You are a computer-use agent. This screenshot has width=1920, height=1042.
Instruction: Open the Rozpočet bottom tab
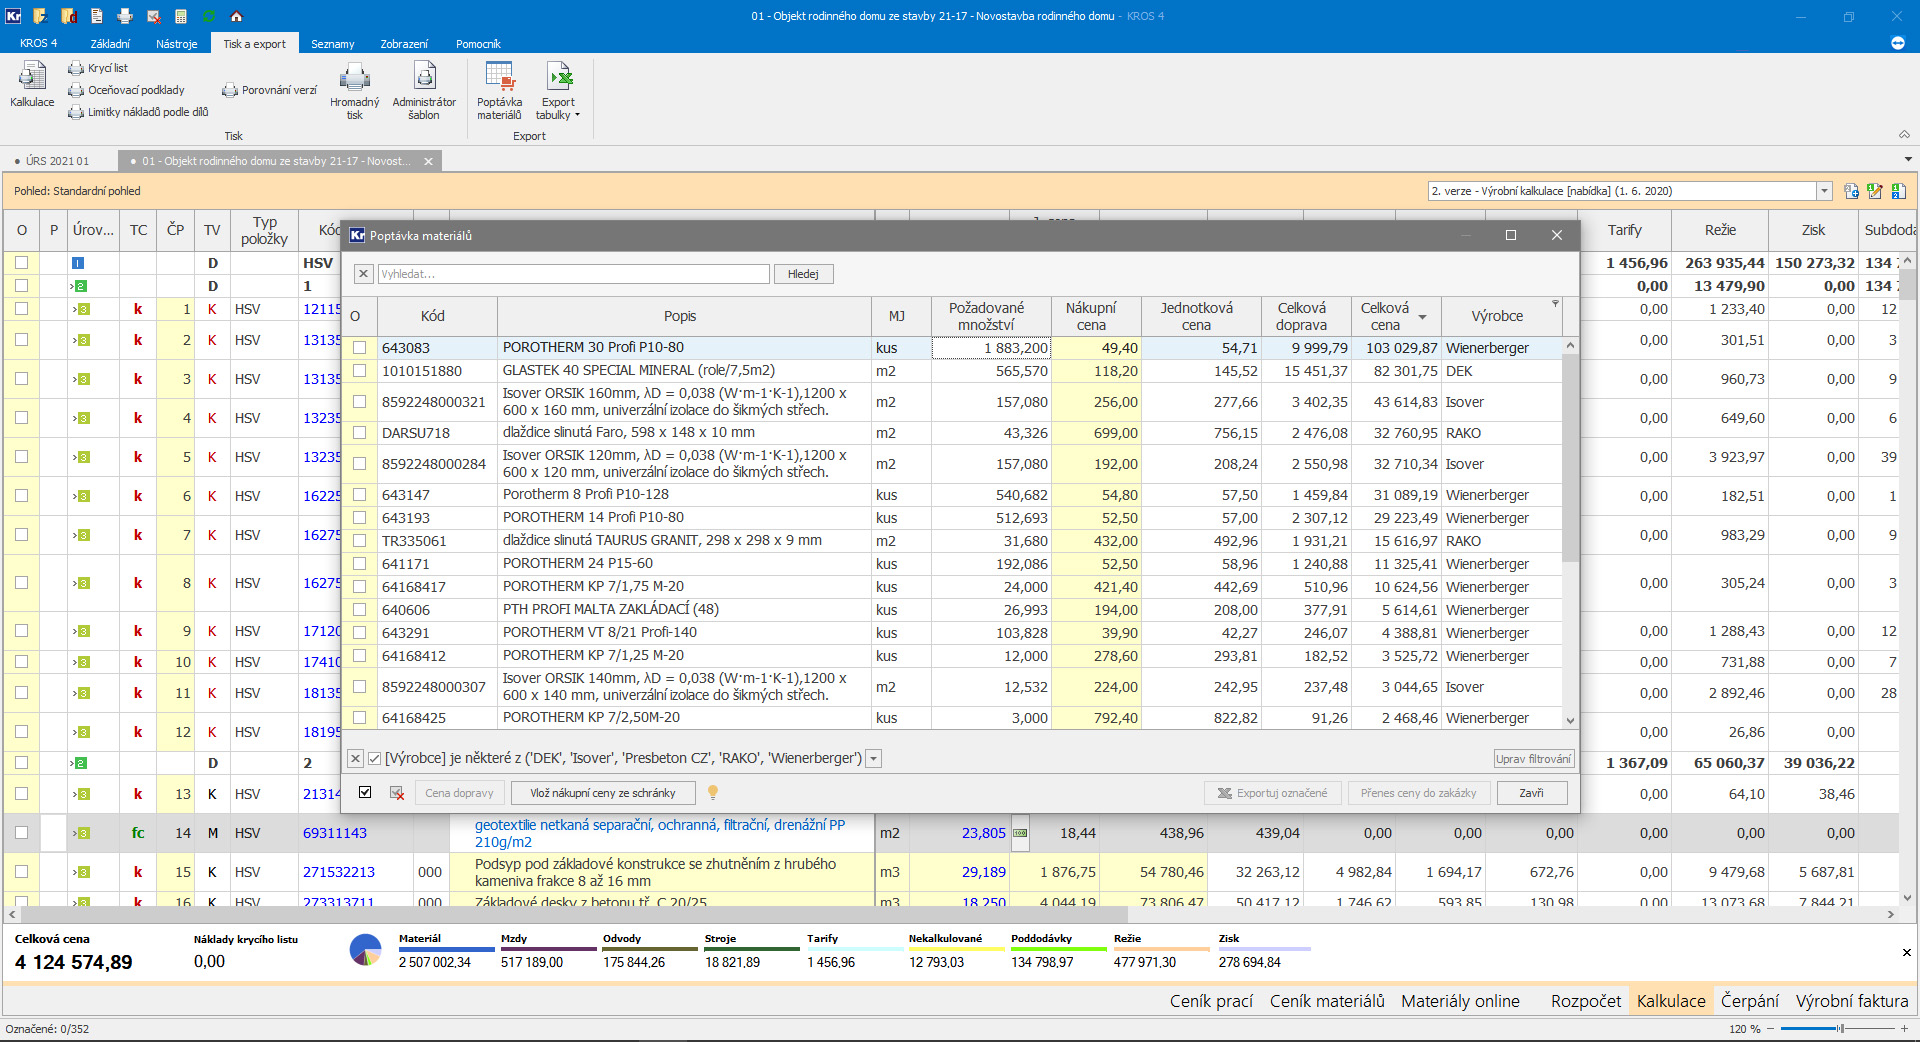(x=1585, y=1001)
